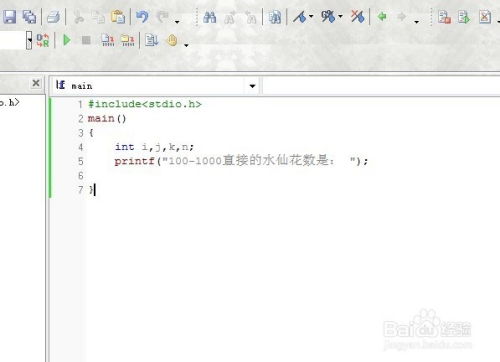500x362 pixels.
Task: Click the opening brace on line 3
Action: (x=91, y=133)
